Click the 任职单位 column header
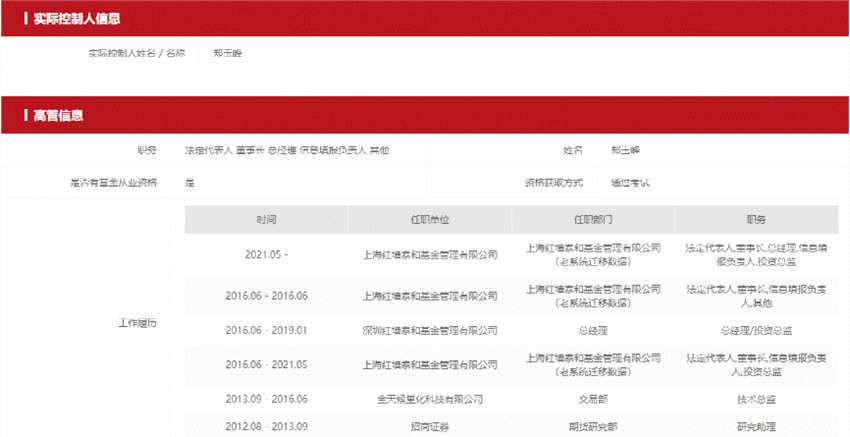 click(430, 220)
